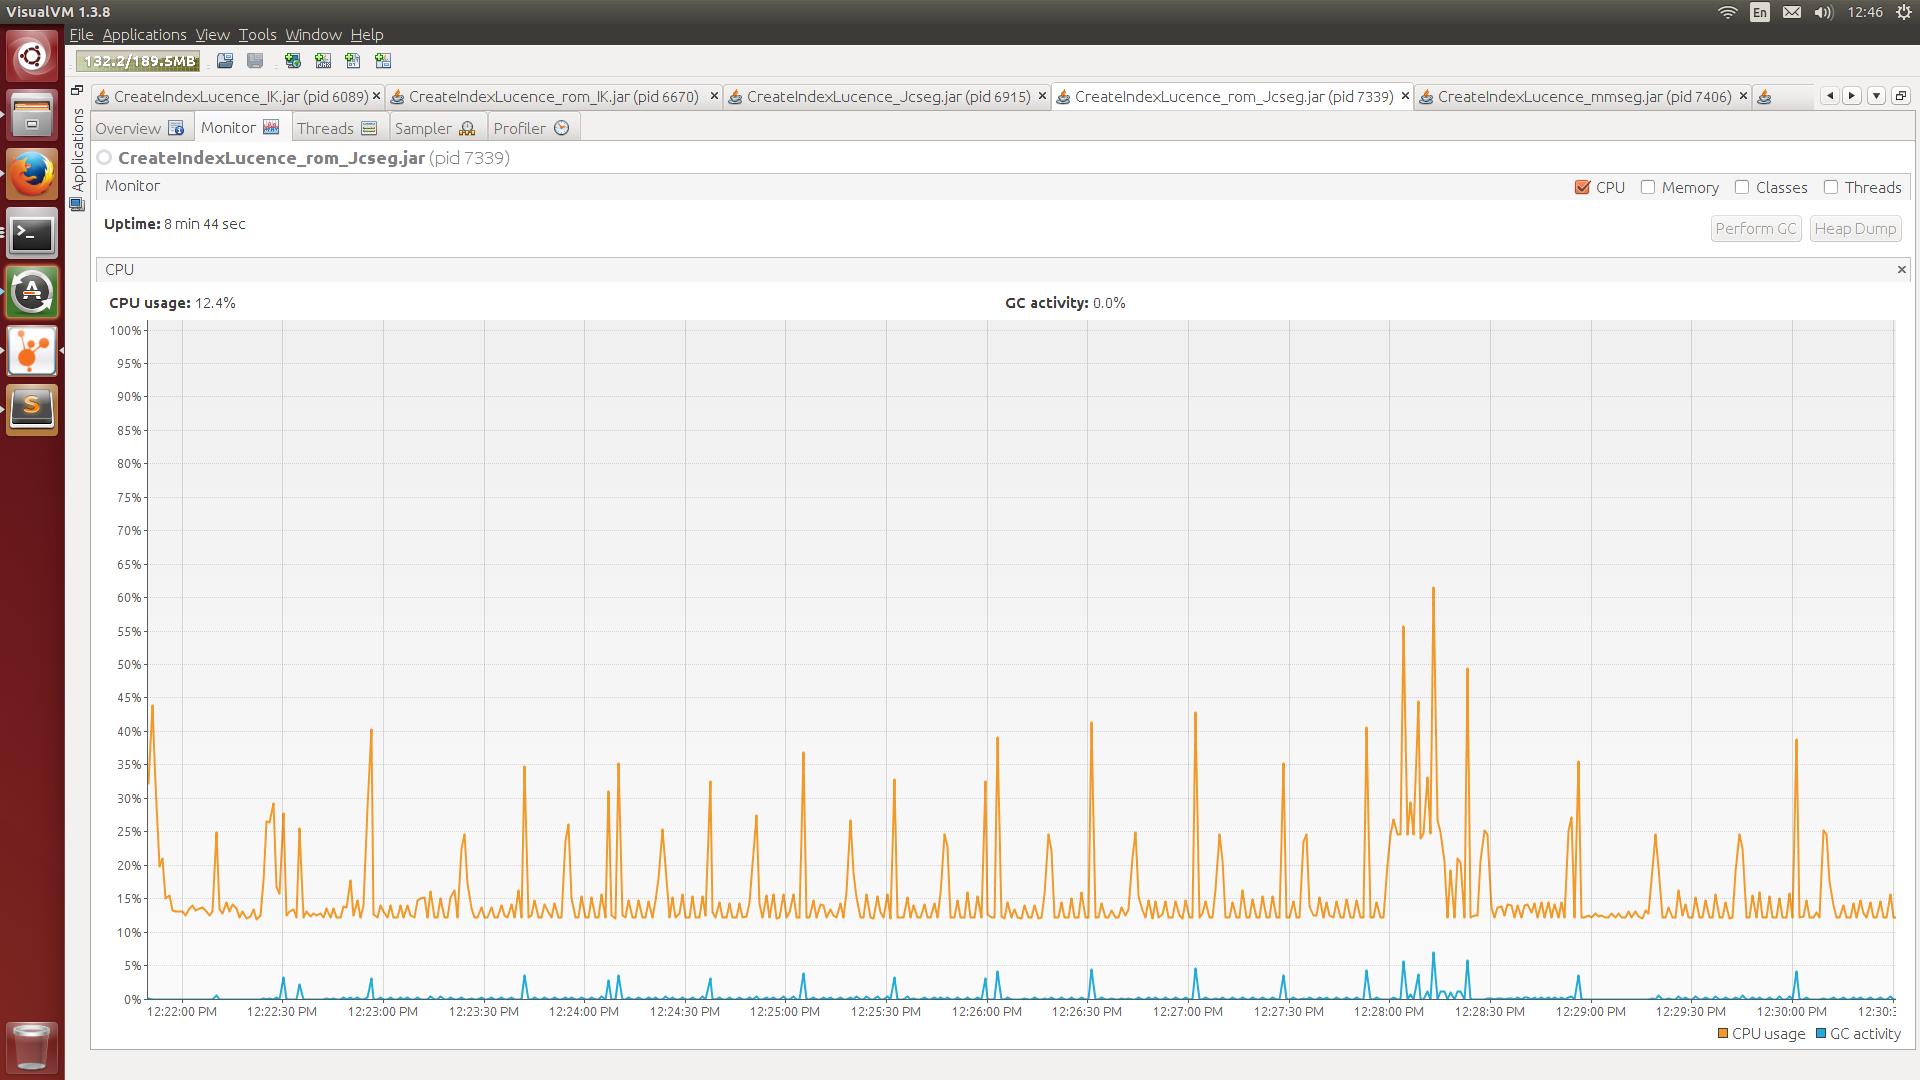Click the maximize window group button
This screenshot has height=1080, width=1920.
(1900, 96)
